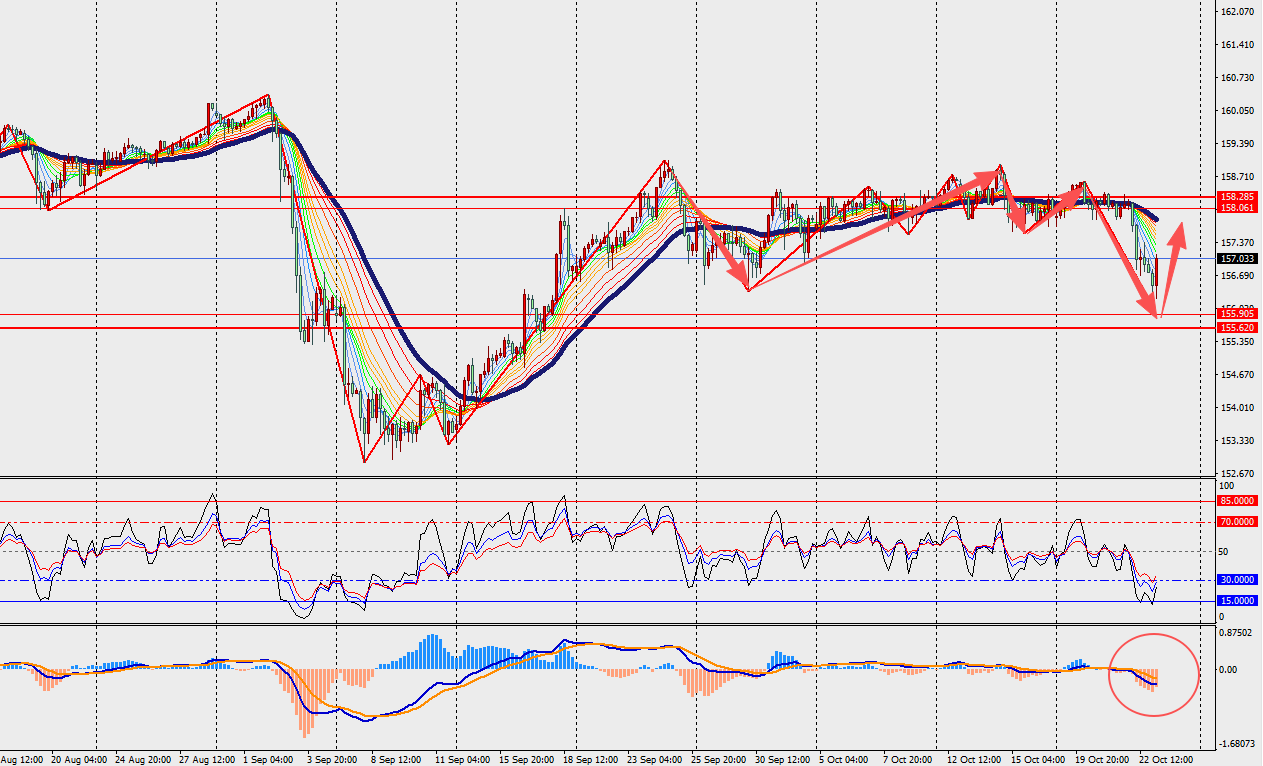Select the oscillator 15.0000 level label
The height and width of the screenshot is (766, 1263).
click(x=1237, y=600)
